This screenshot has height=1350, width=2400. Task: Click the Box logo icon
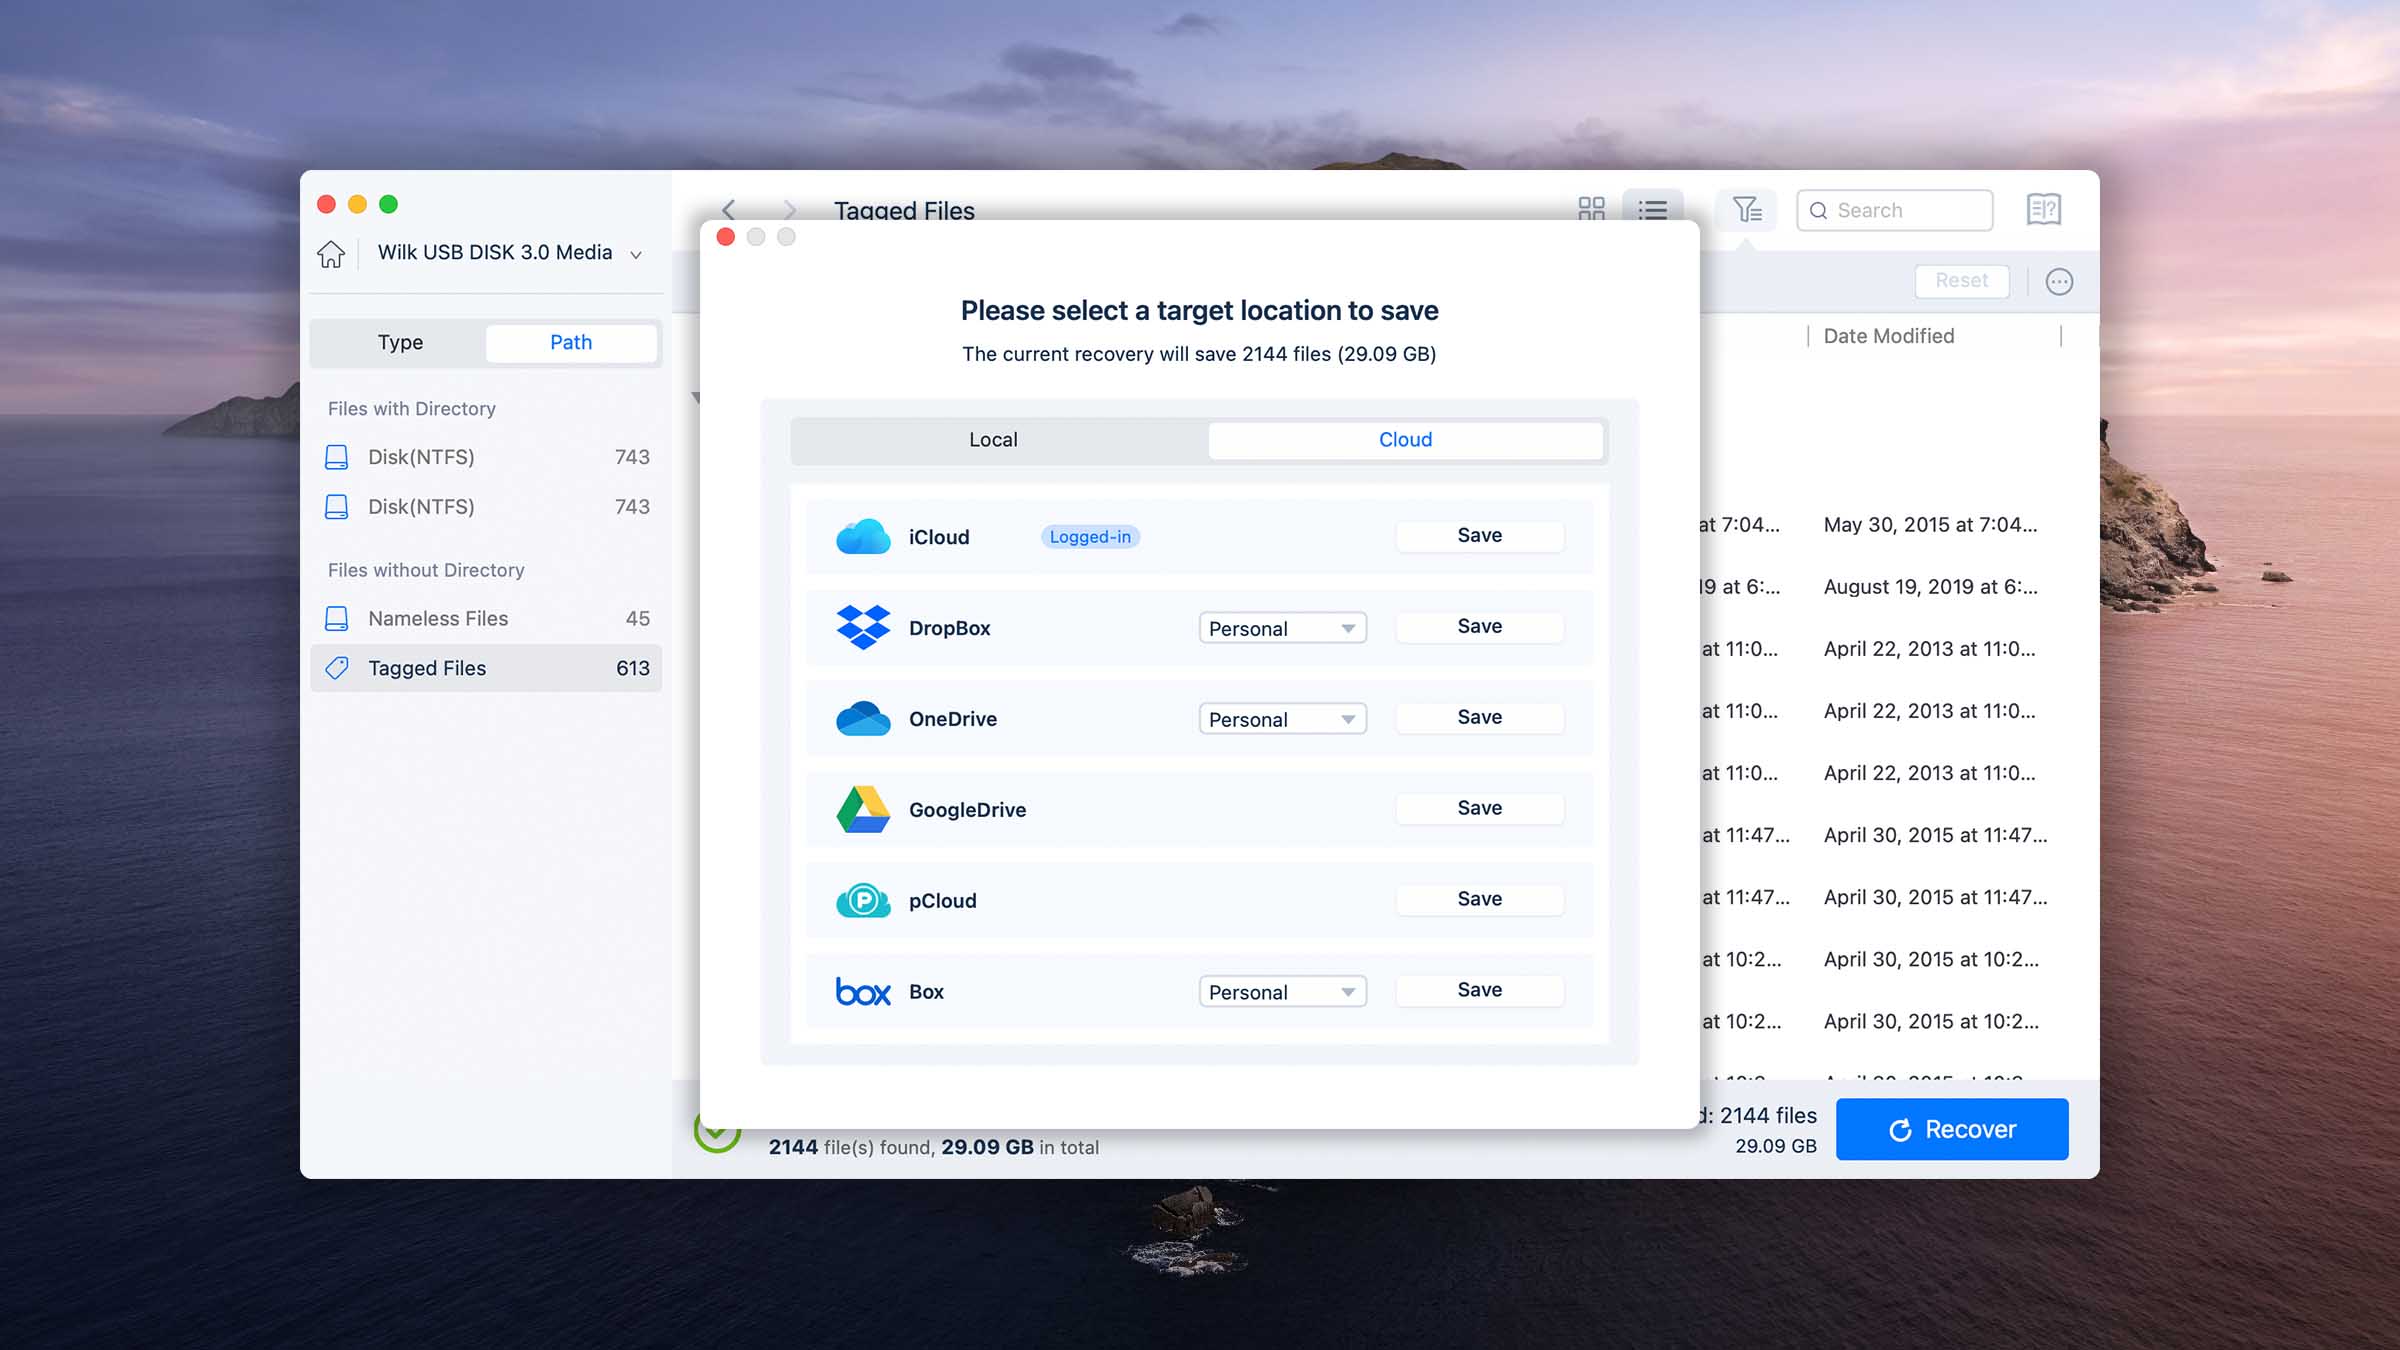[x=863, y=992]
